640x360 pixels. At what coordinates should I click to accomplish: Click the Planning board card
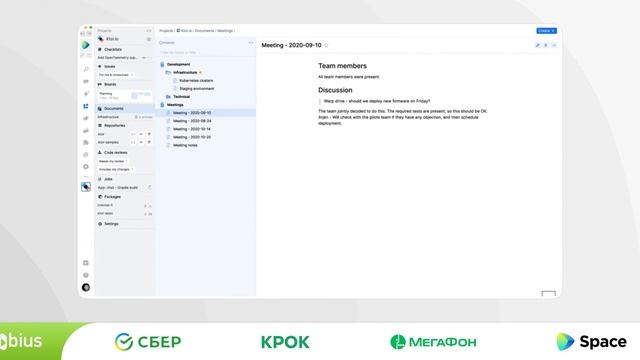coord(124,96)
